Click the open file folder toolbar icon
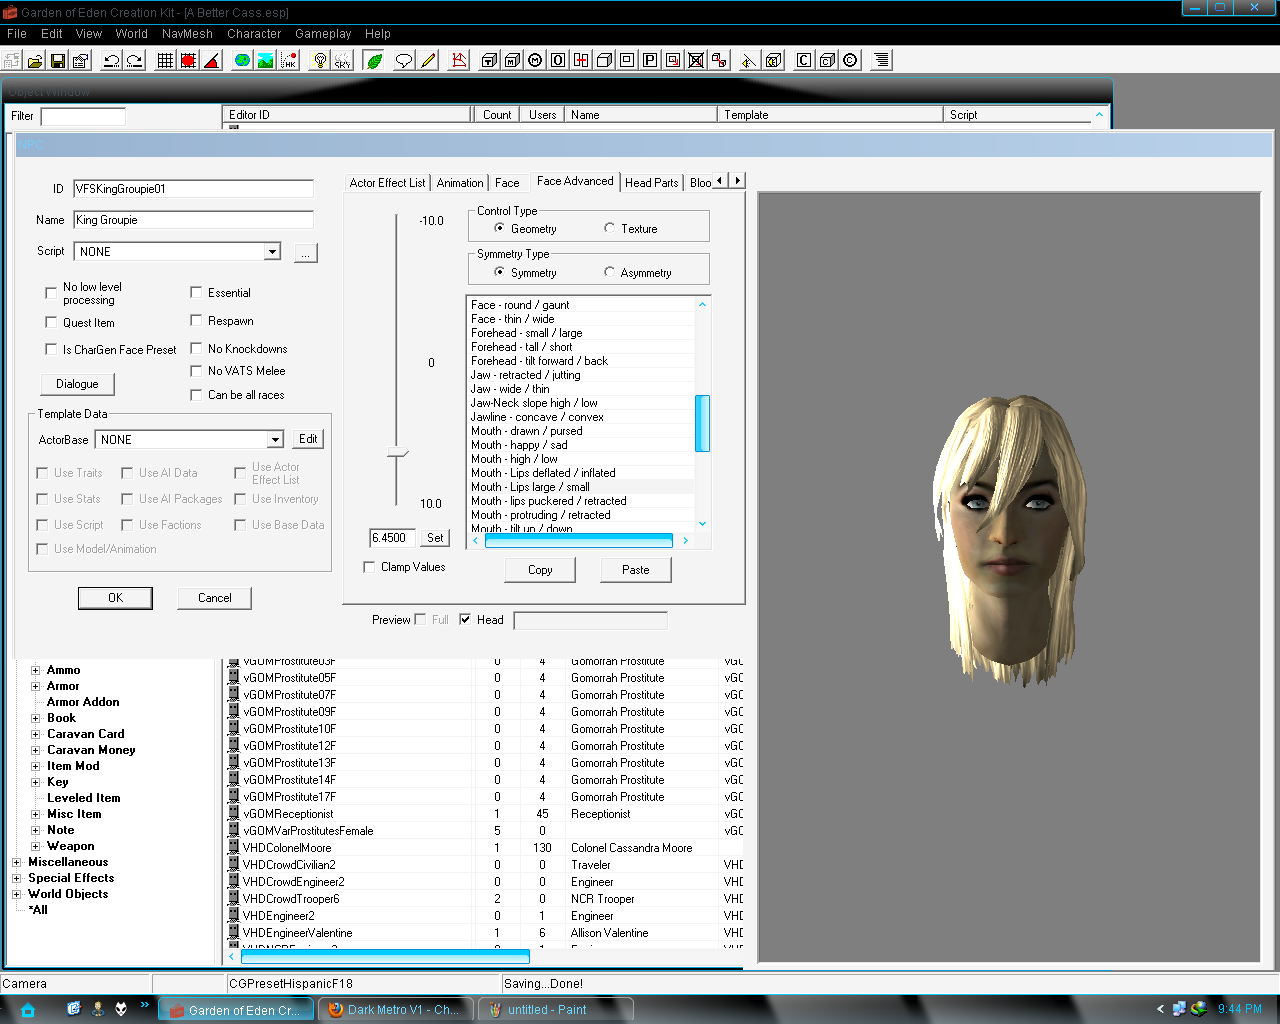This screenshot has height=1024, width=1280. click(35, 60)
